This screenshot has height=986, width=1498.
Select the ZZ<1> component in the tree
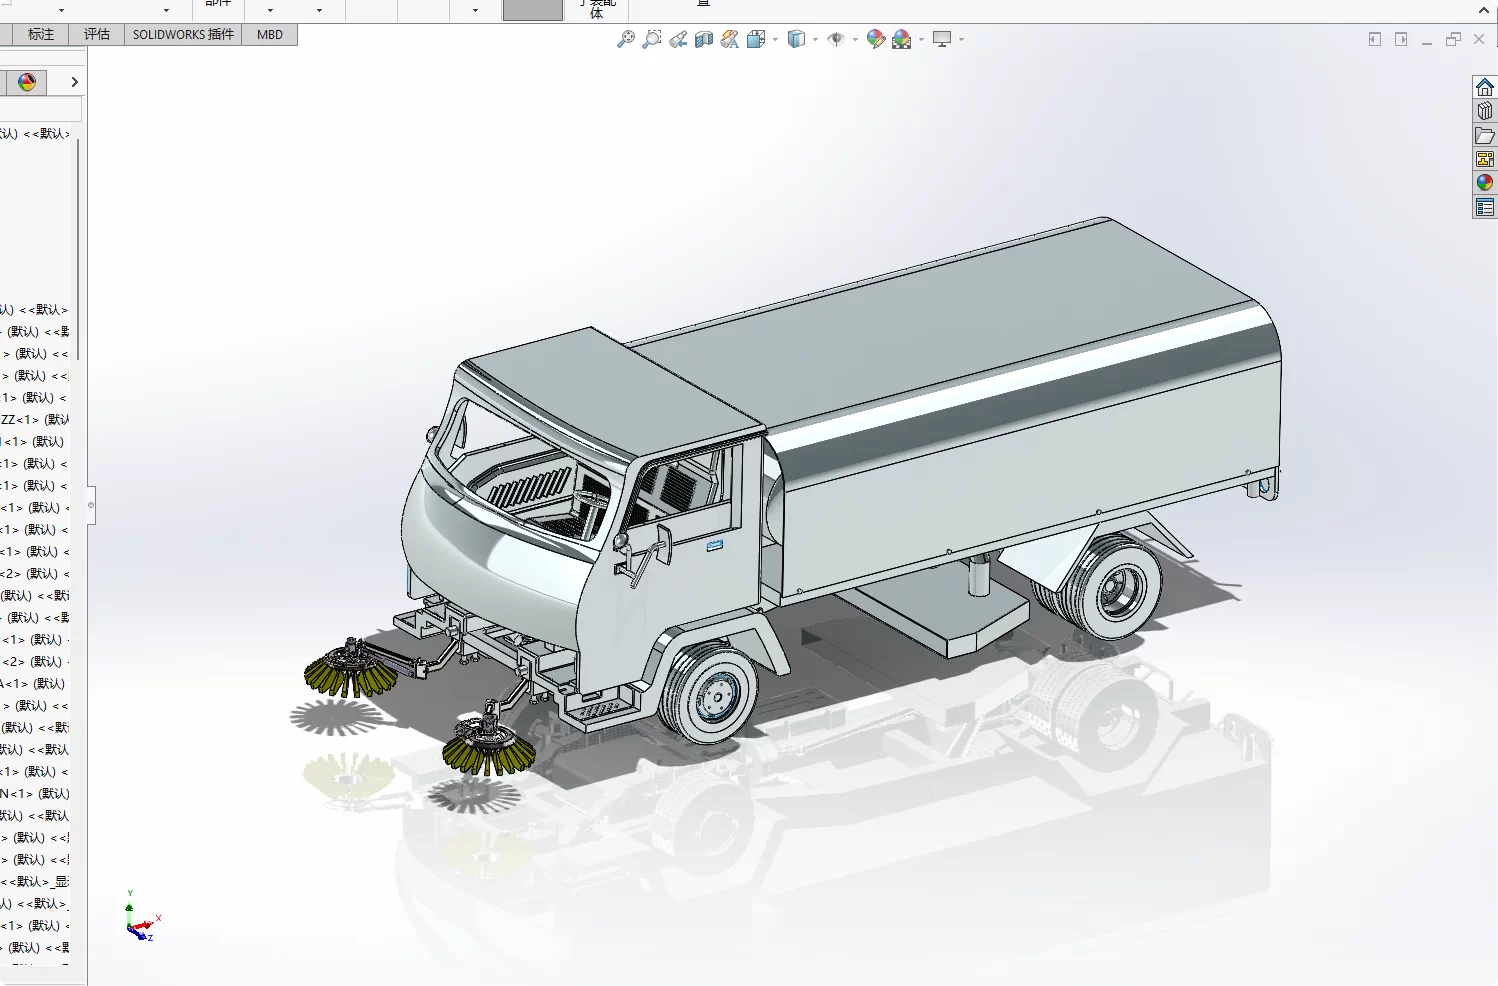click(x=35, y=419)
